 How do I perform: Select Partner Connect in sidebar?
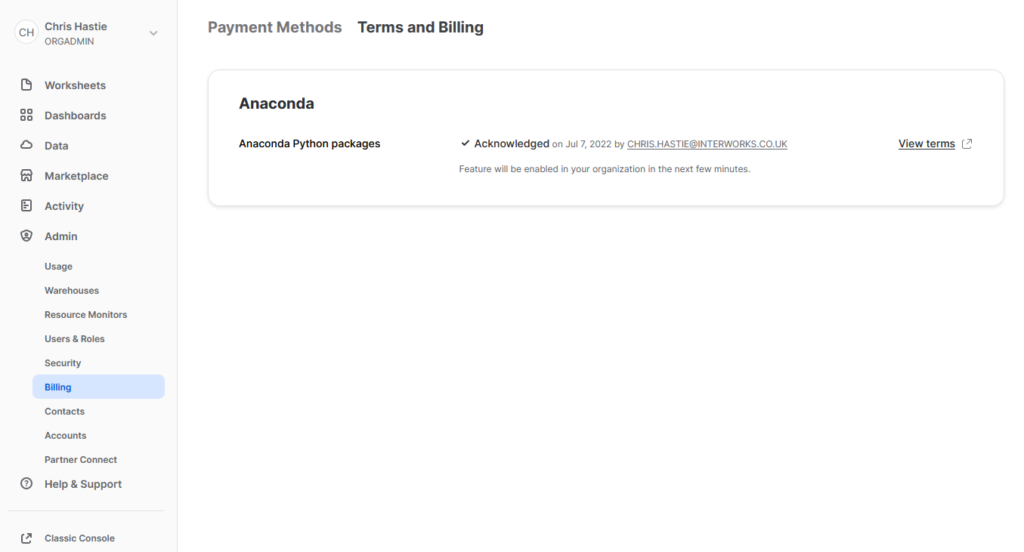80,460
